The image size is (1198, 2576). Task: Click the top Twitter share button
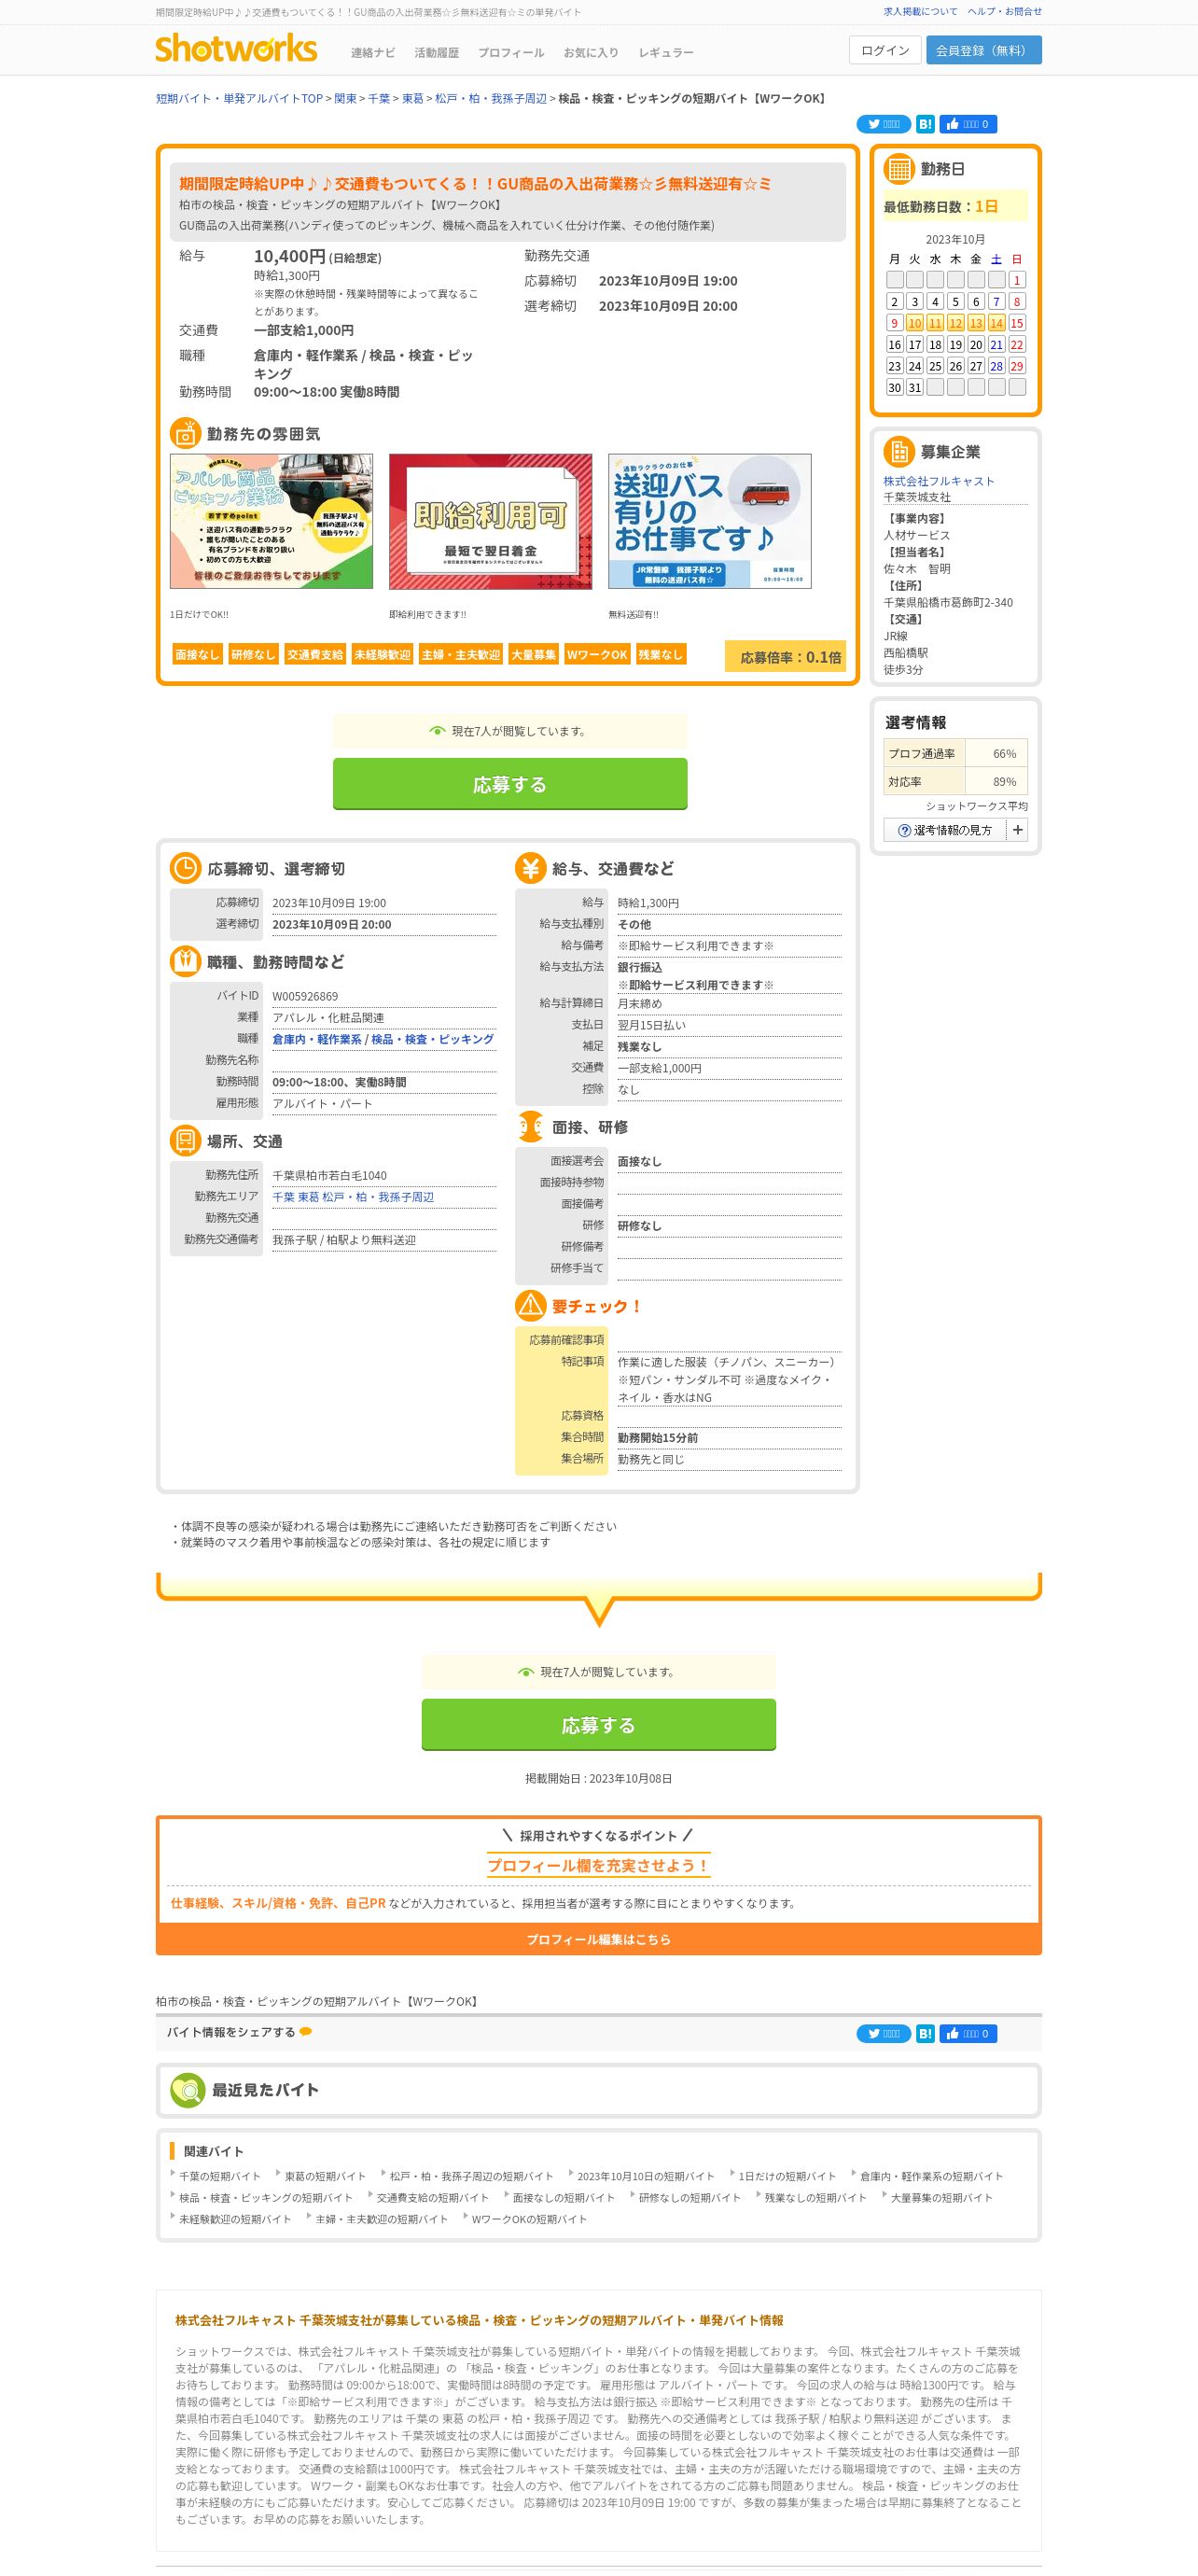(883, 124)
